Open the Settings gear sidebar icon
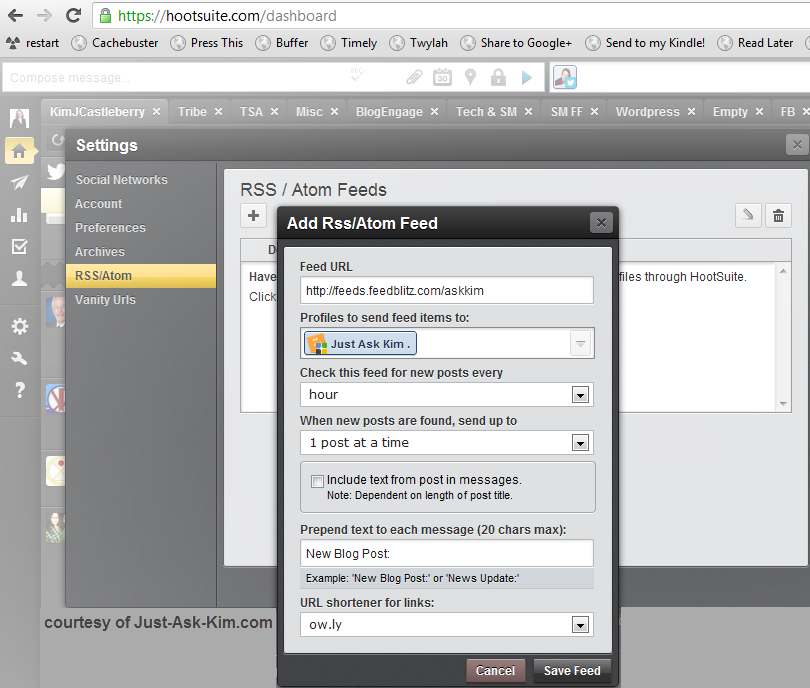Viewport: 810px width, 688px height. 19,326
